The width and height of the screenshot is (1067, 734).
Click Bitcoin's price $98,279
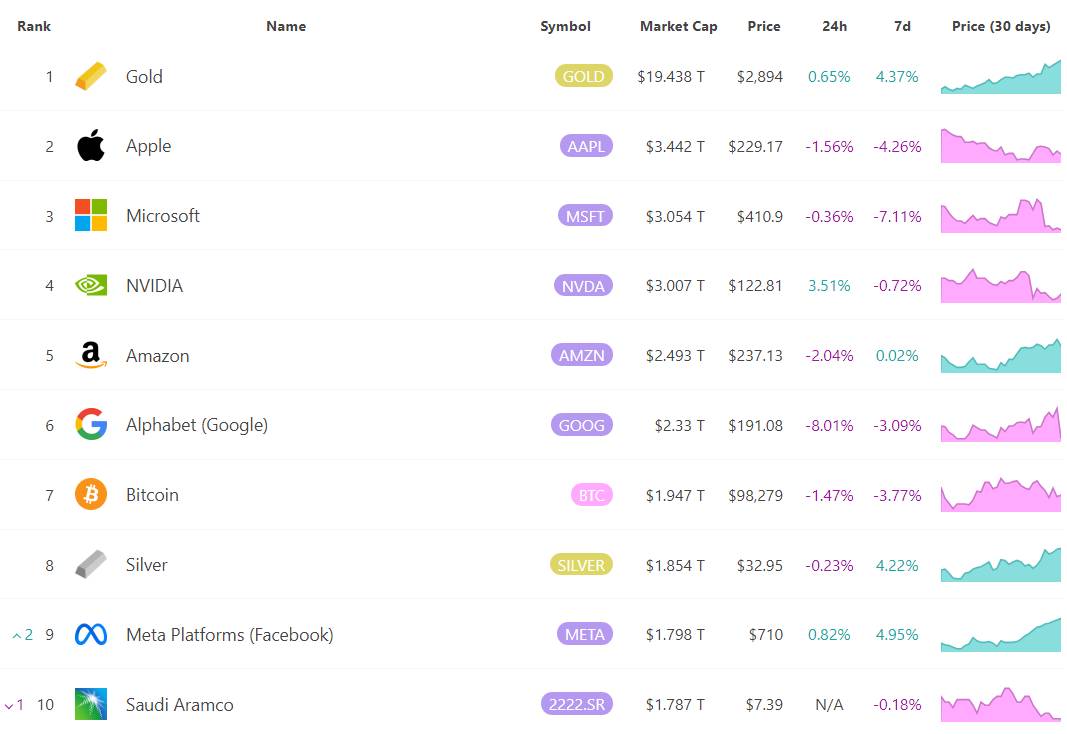click(755, 496)
